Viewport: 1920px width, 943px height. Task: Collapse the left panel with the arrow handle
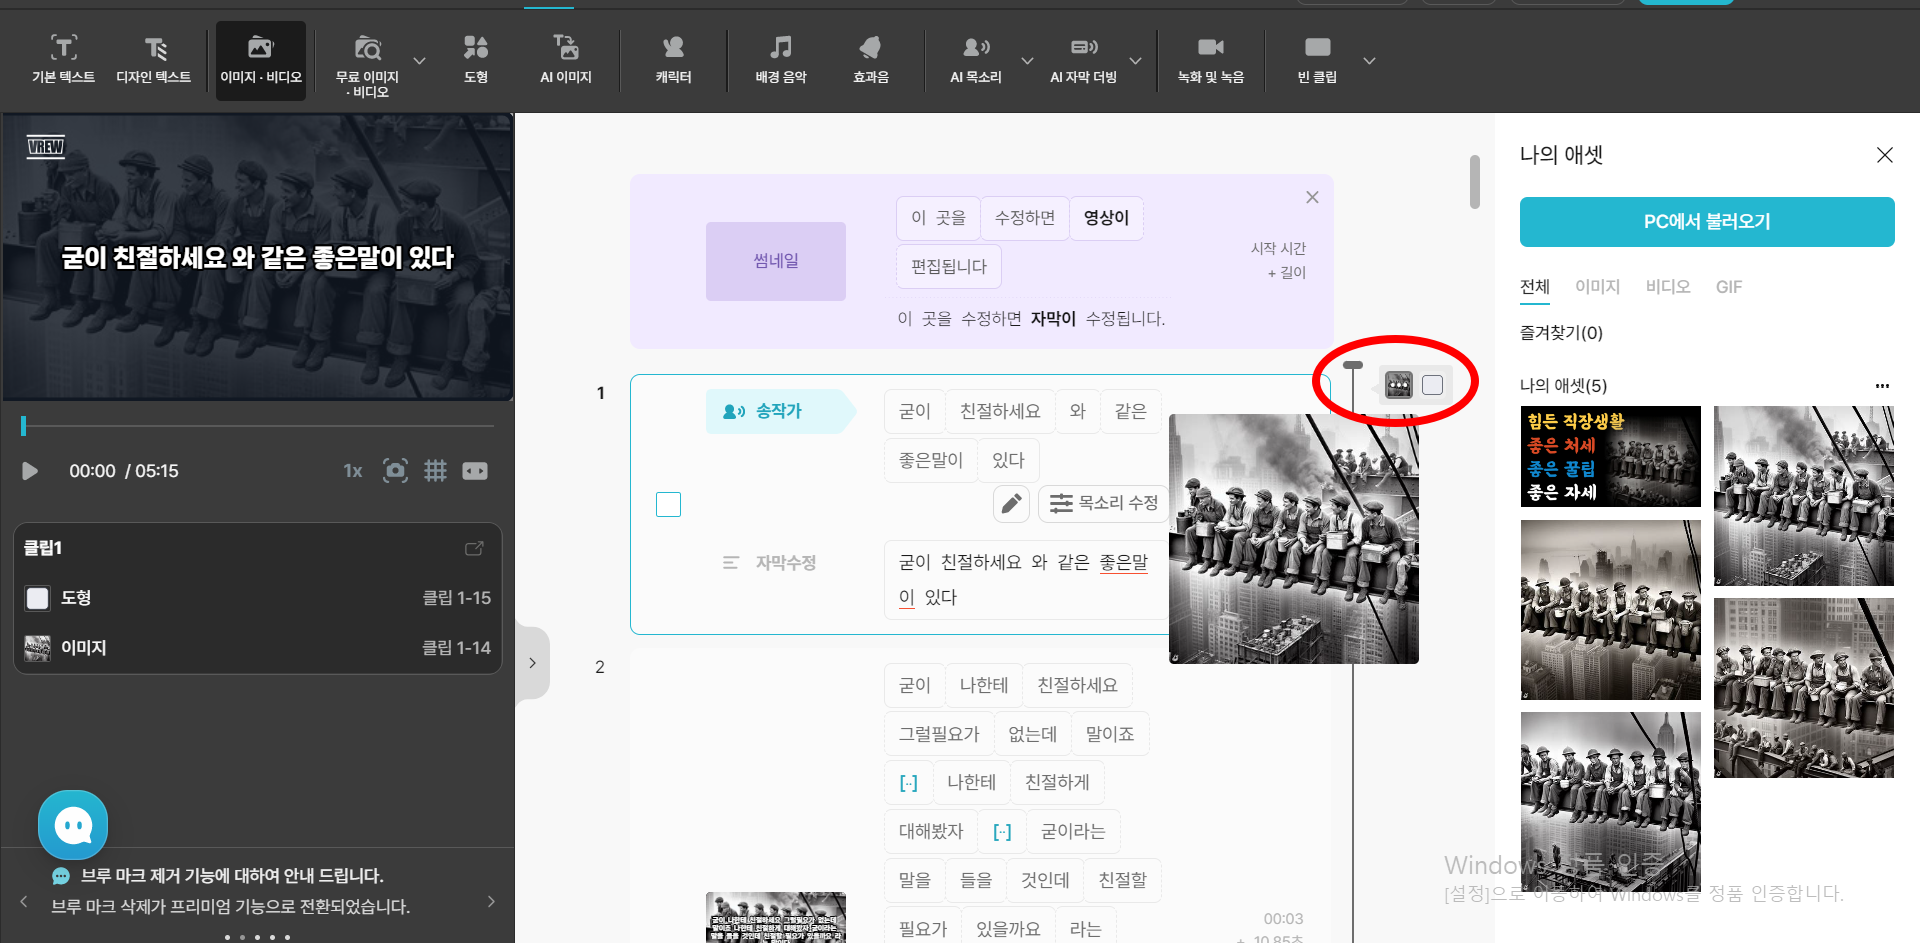tap(532, 663)
